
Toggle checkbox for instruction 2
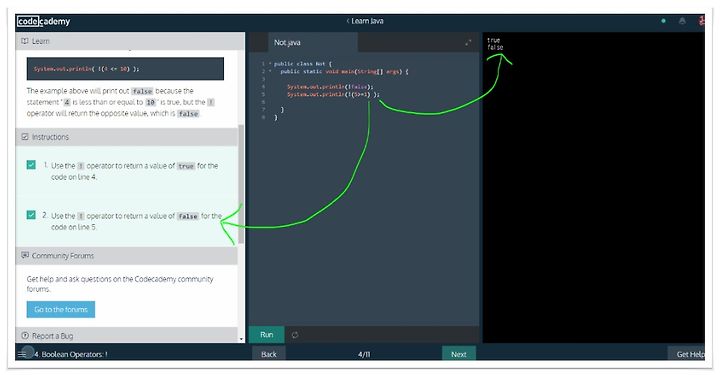31,215
